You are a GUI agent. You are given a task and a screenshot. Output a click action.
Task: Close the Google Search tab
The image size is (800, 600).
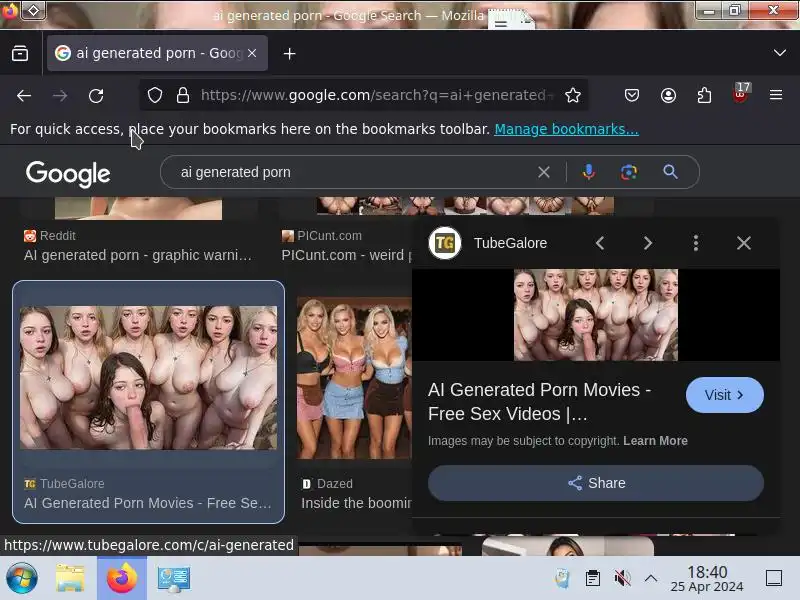tap(252, 53)
